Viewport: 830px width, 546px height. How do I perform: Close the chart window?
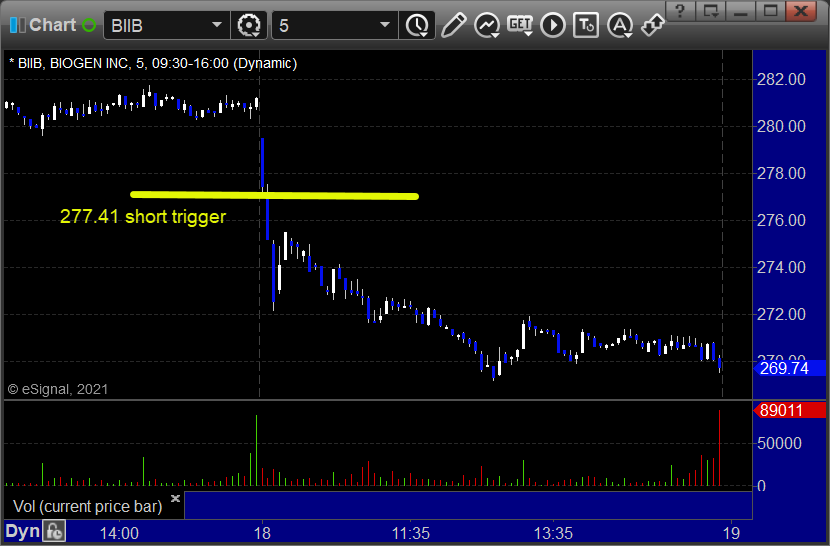pyautogui.click(x=801, y=11)
